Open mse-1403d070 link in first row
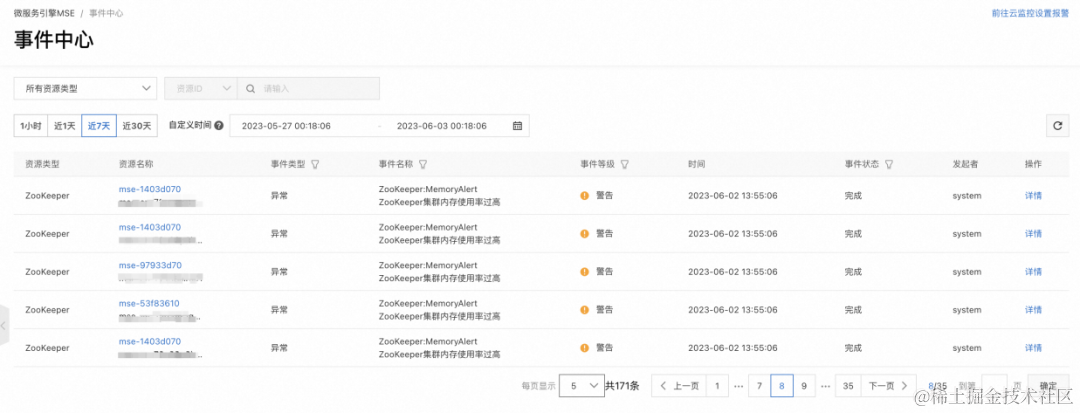 click(x=149, y=189)
